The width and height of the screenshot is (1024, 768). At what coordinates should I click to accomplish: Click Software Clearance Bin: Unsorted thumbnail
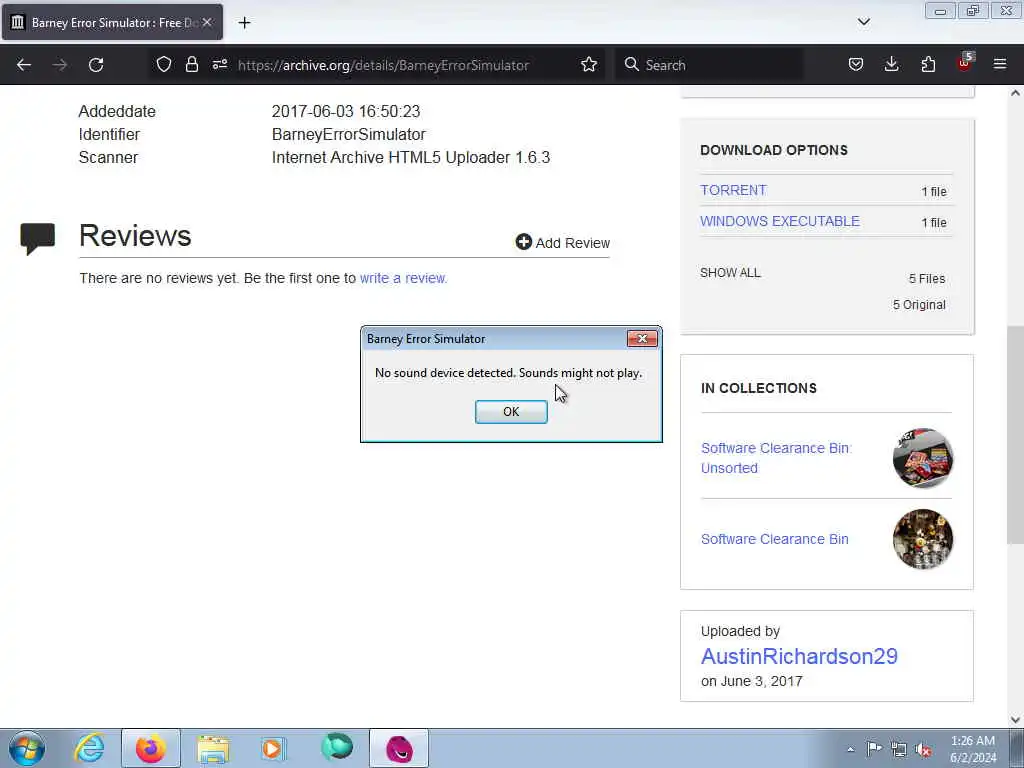pos(922,458)
